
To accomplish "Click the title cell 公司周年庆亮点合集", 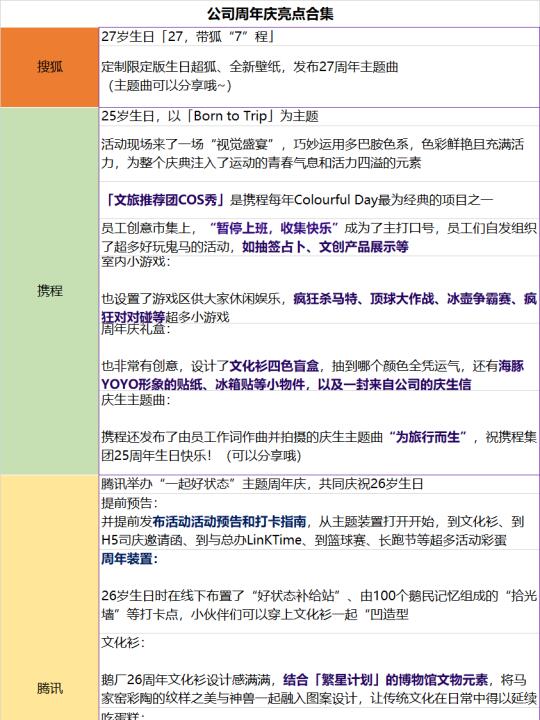I will 270,14.
